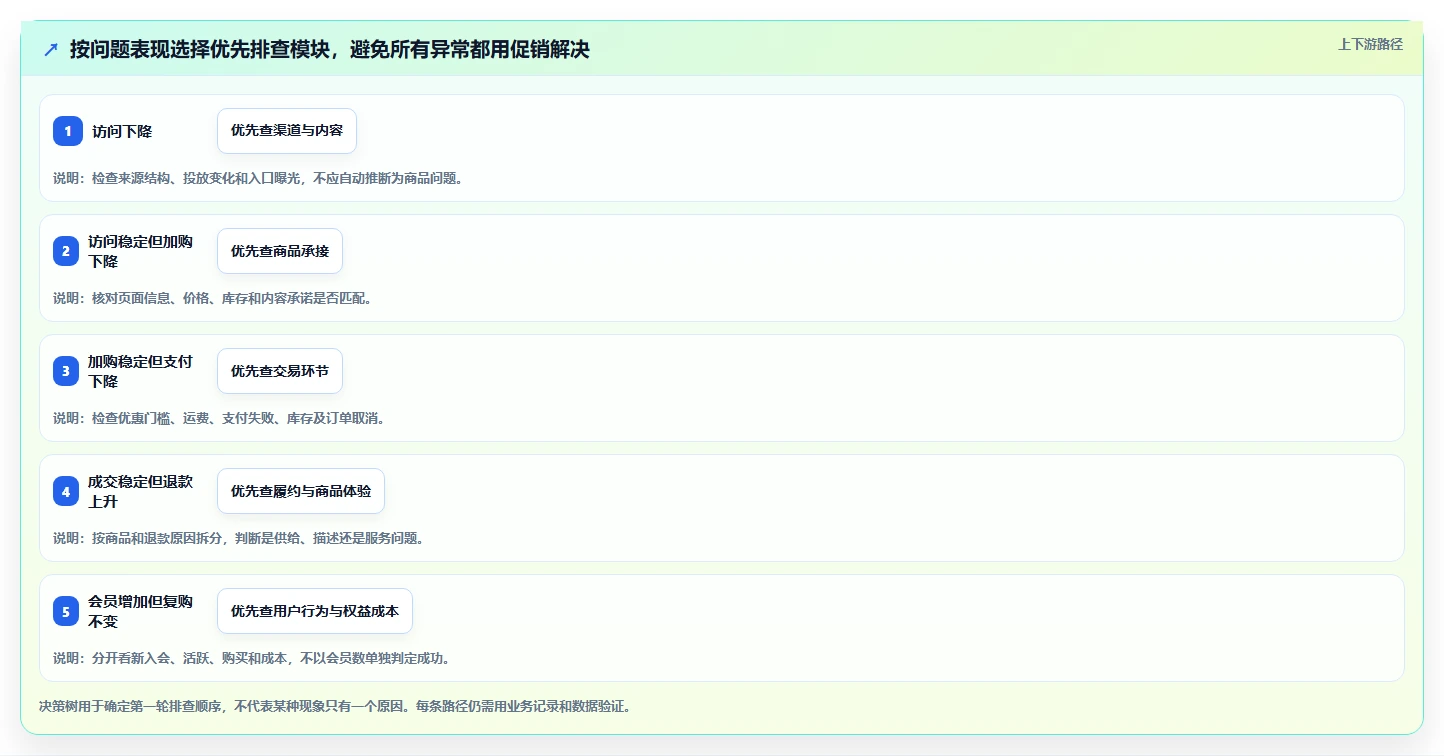Click the 会员增加但复购不变 symptom label
The width and height of the screenshot is (1444, 756).
pyautogui.click(x=140, y=611)
